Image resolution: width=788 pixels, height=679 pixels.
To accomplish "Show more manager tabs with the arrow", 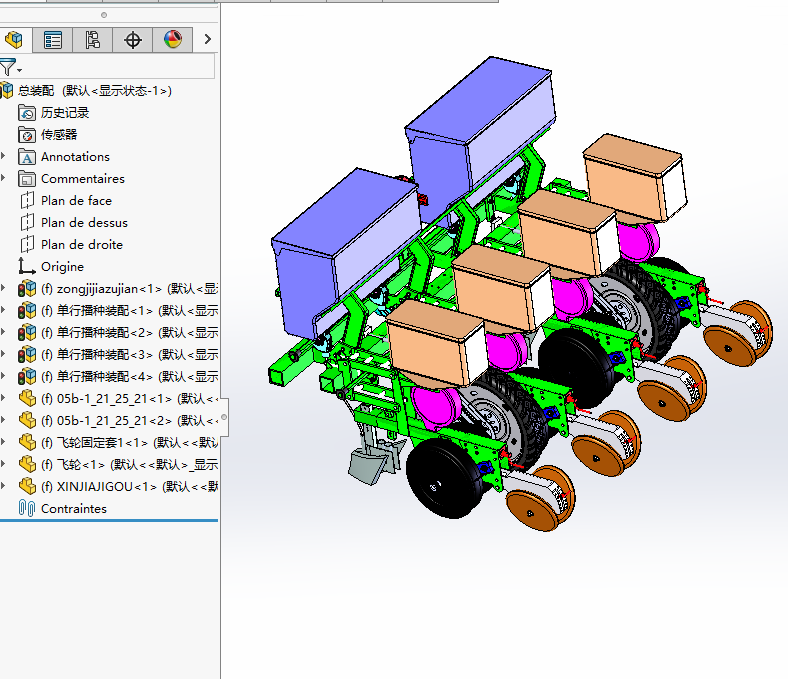I will tap(208, 39).
